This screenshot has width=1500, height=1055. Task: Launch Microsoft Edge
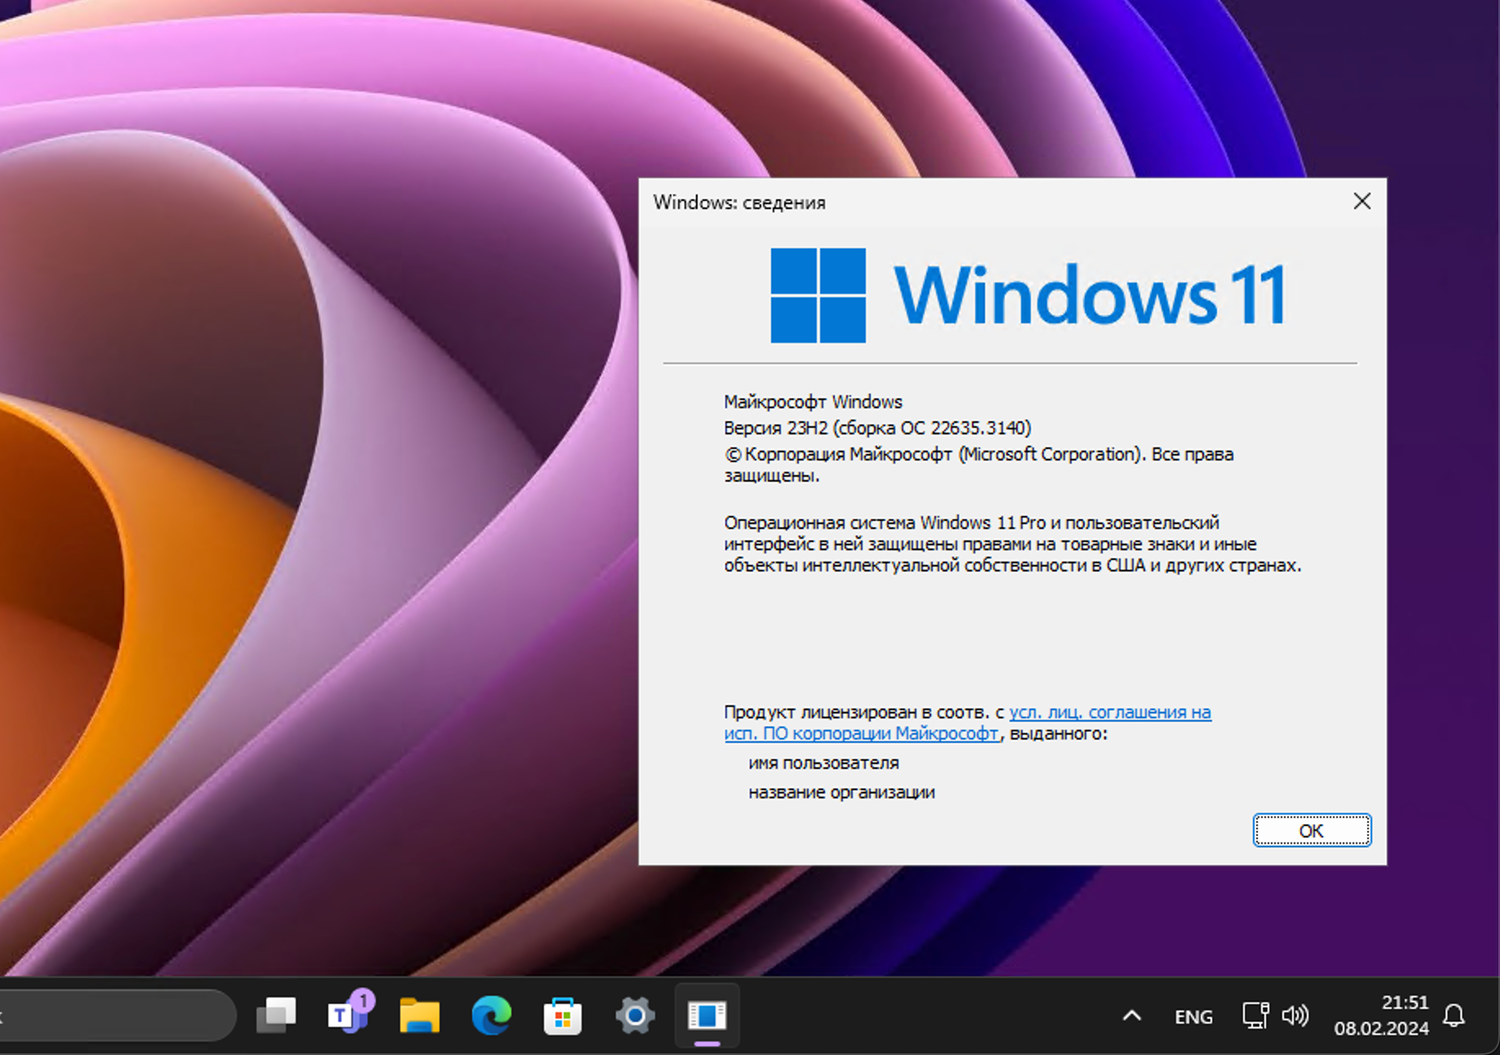[491, 1015]
